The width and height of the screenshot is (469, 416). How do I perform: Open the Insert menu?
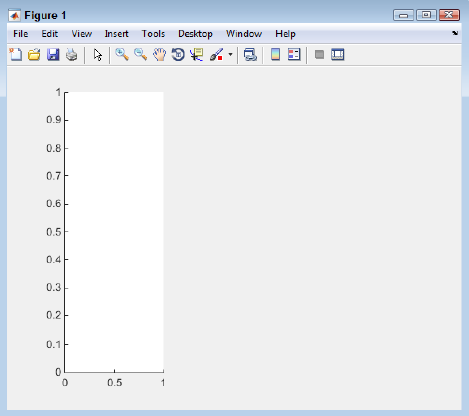click(116, 34)
